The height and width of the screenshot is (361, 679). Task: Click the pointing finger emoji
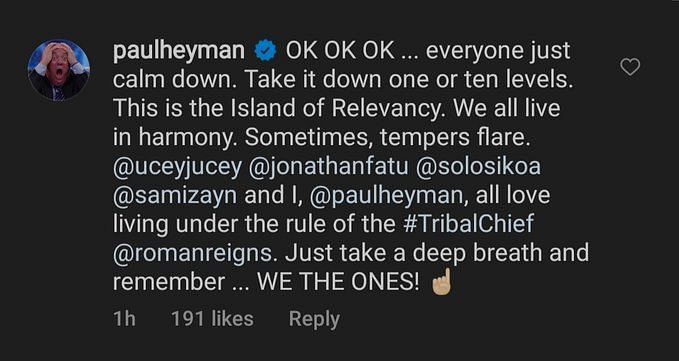click(x=441, y=282)
